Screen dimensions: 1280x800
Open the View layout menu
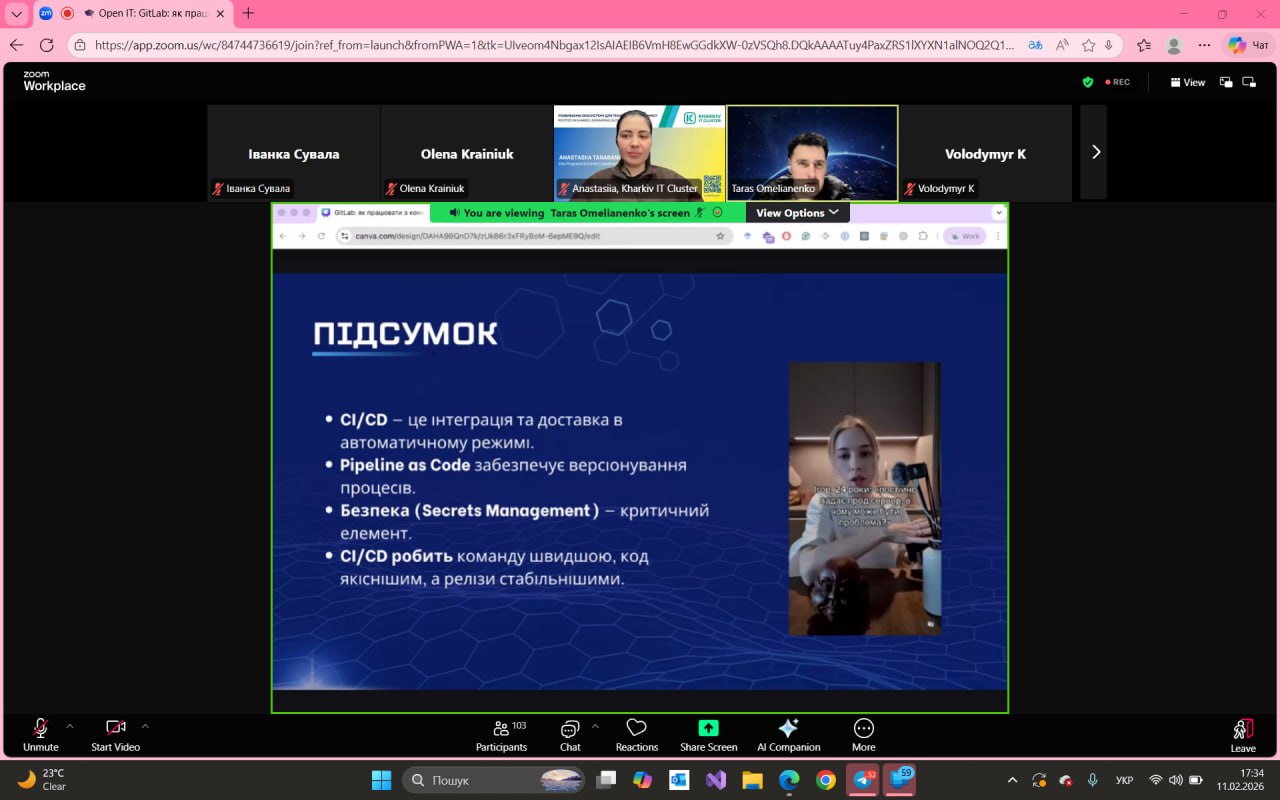(x=1188, y=82)
